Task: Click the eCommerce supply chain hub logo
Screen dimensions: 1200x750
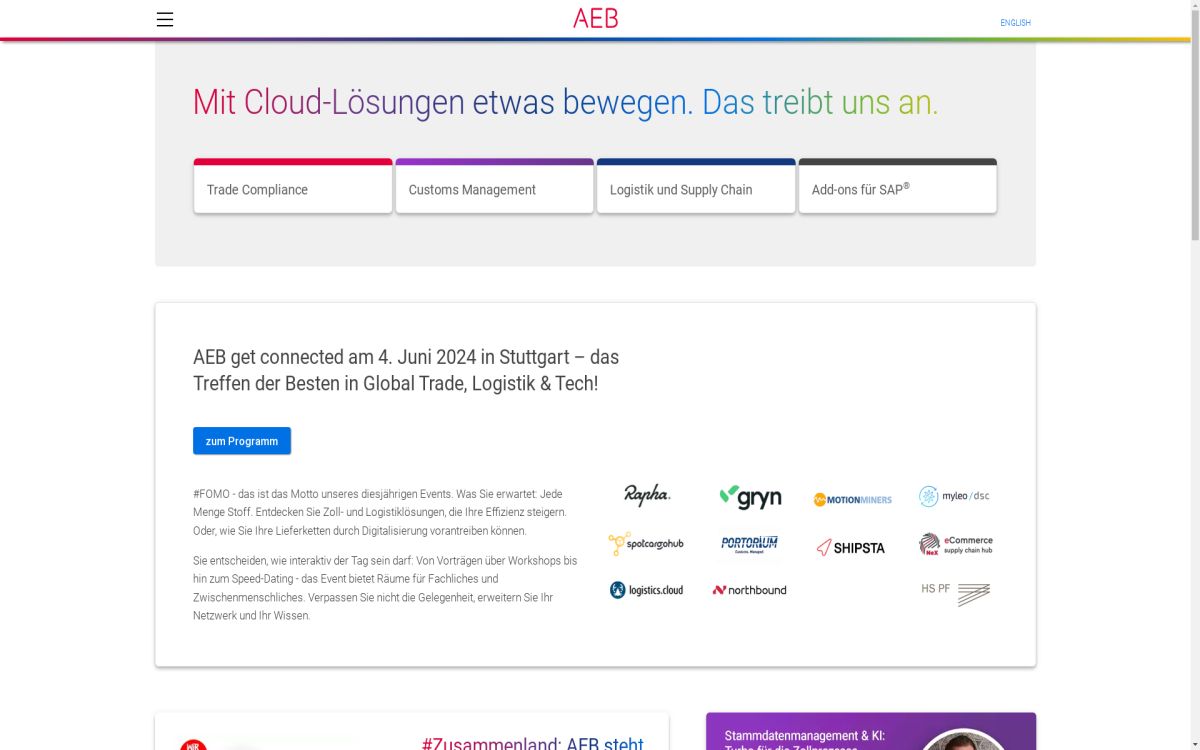Action: click(x=955, y=544)
